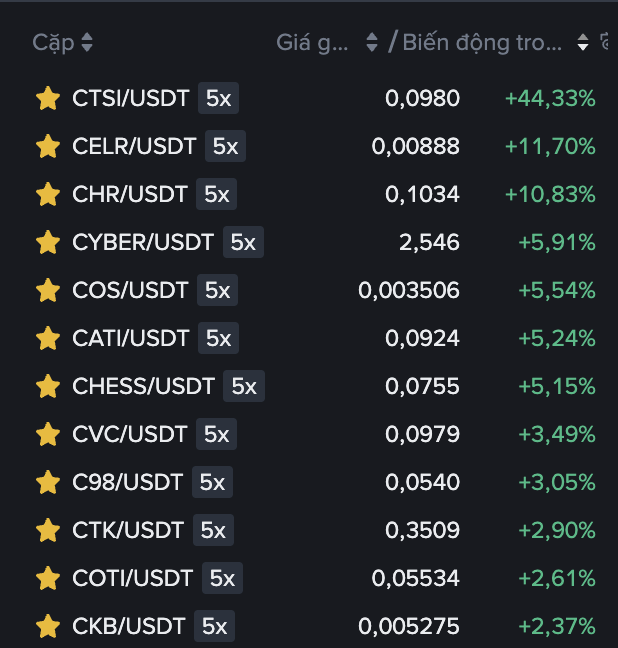Click the 5x badge on CELR/USDT
Image resolution: width=618 pixels, height=648 pixels.
pyautogui.click(x=225, y=146)
